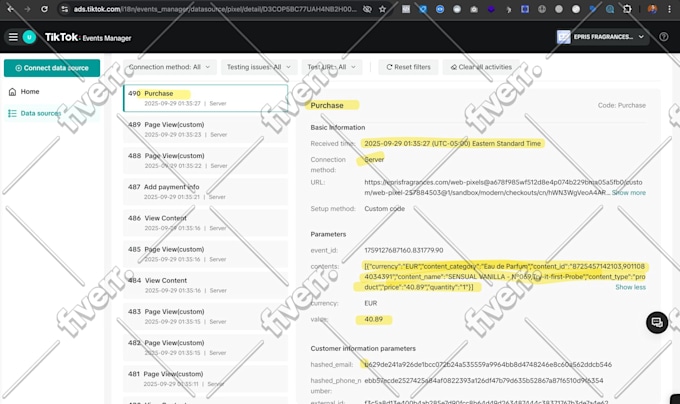
Task: Select event 489 Page View(custom)
Action: [x=206, y=129]
